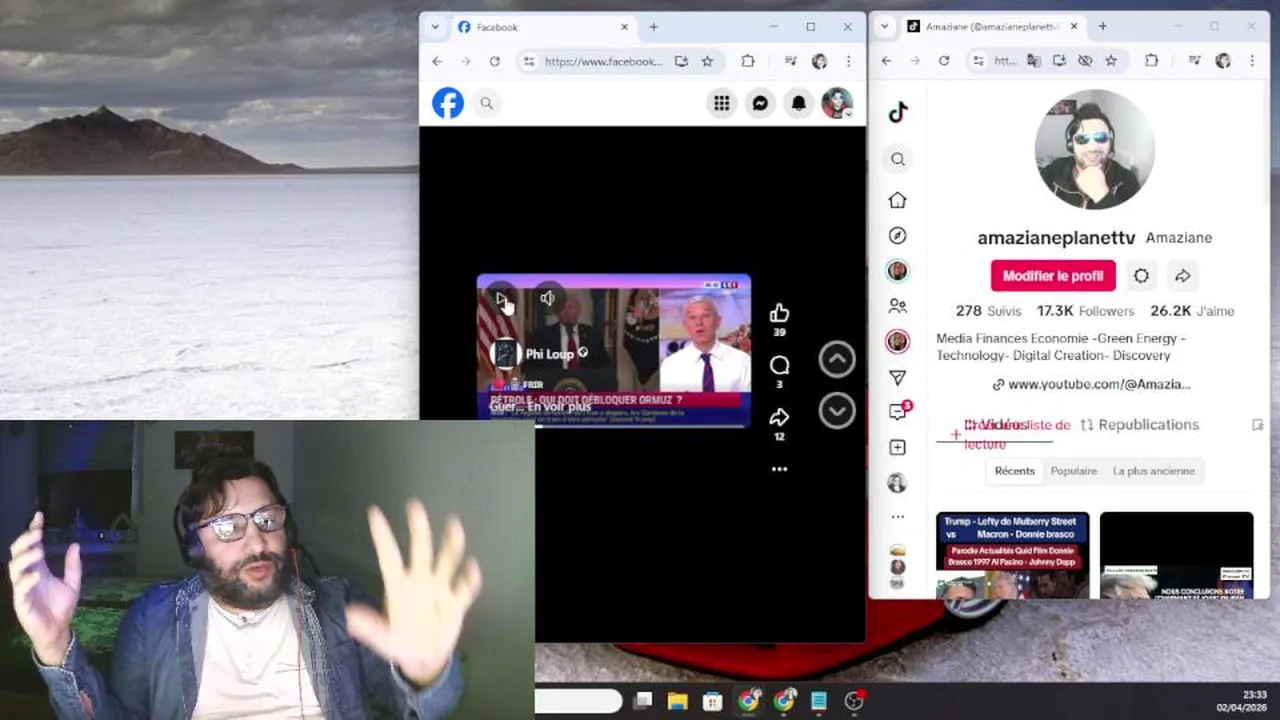1280x720 pixels.
Task: Sort TikTok videos by La plus ancienne
Action: click(x=1153, y=471)
